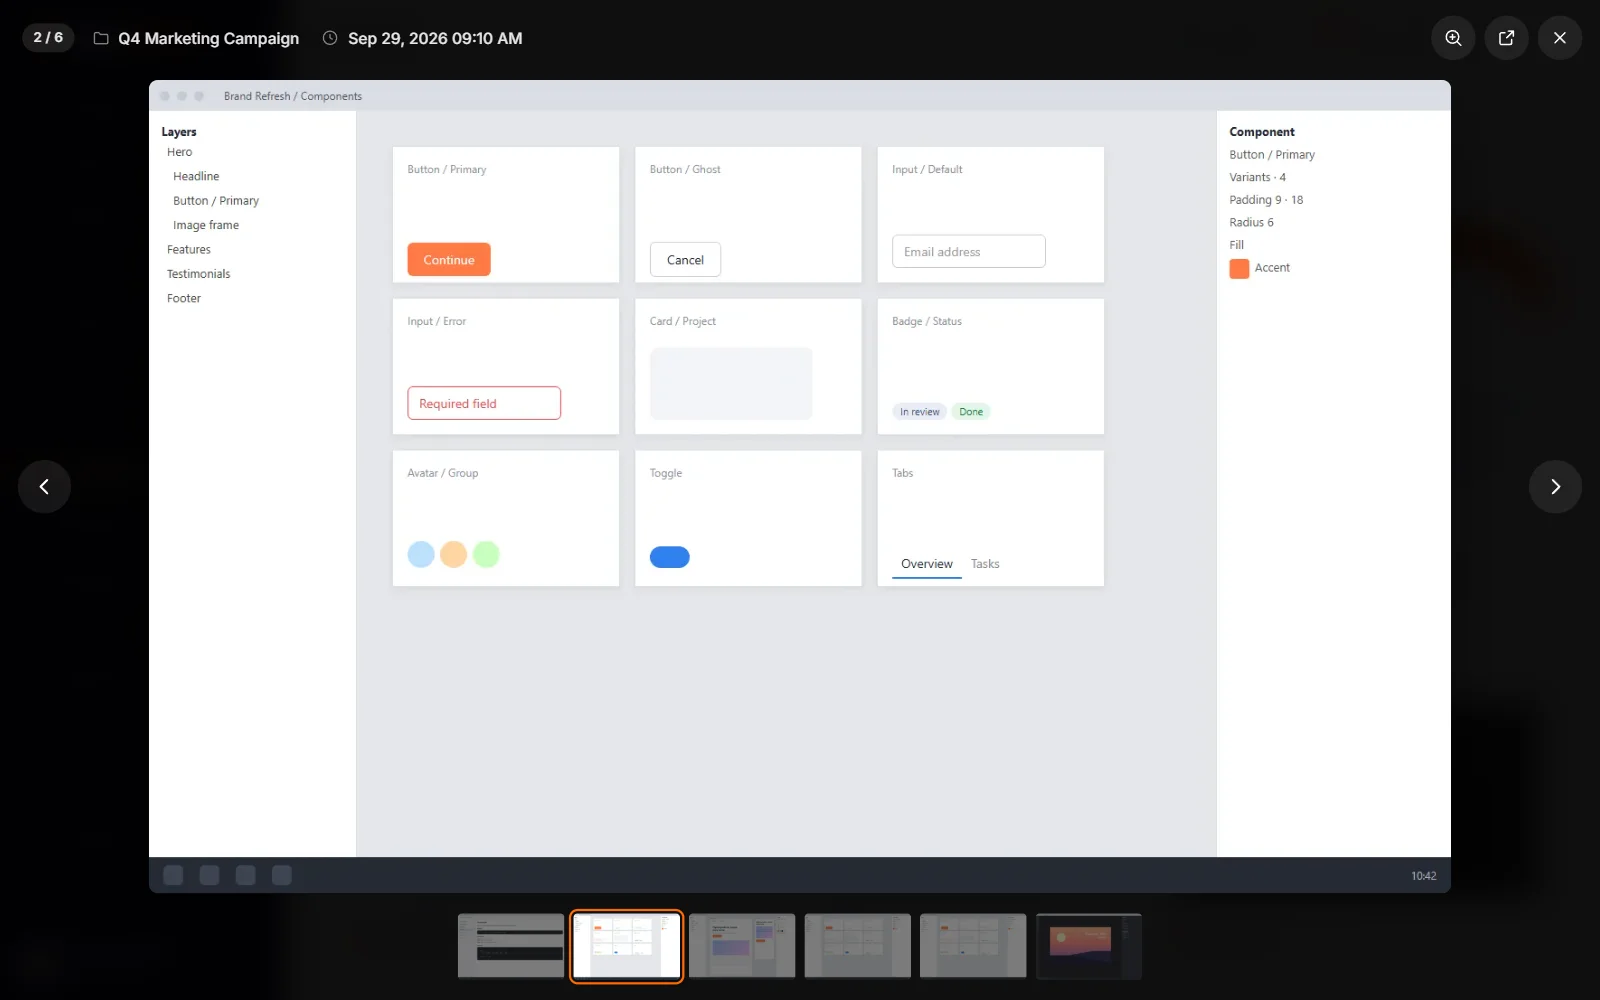This screenshot has width=1600, height=1000.
Task: Click the Cancel ghost button
Action: [x=685, y=260]
